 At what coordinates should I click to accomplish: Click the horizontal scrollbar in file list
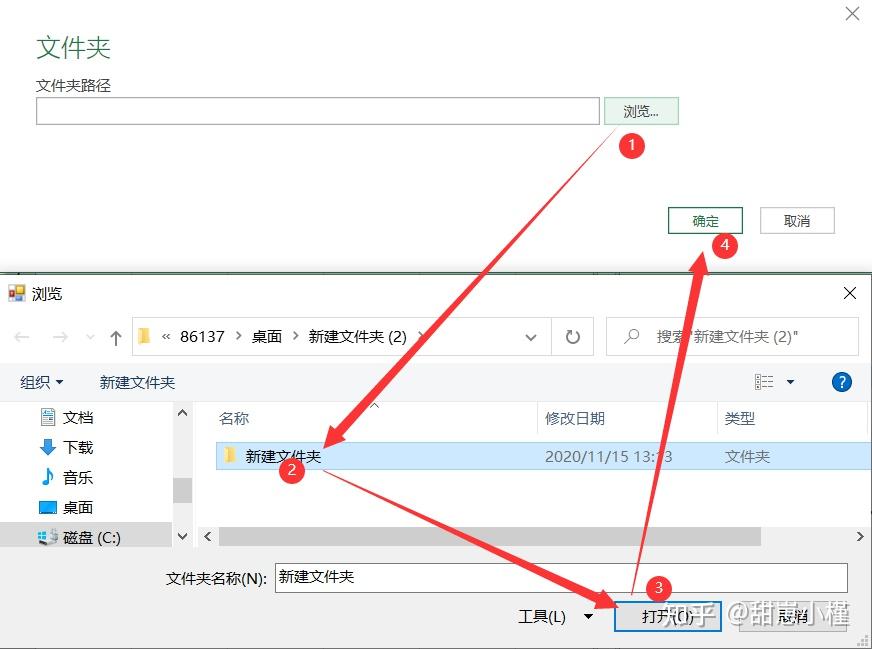(x=489, y=537)
